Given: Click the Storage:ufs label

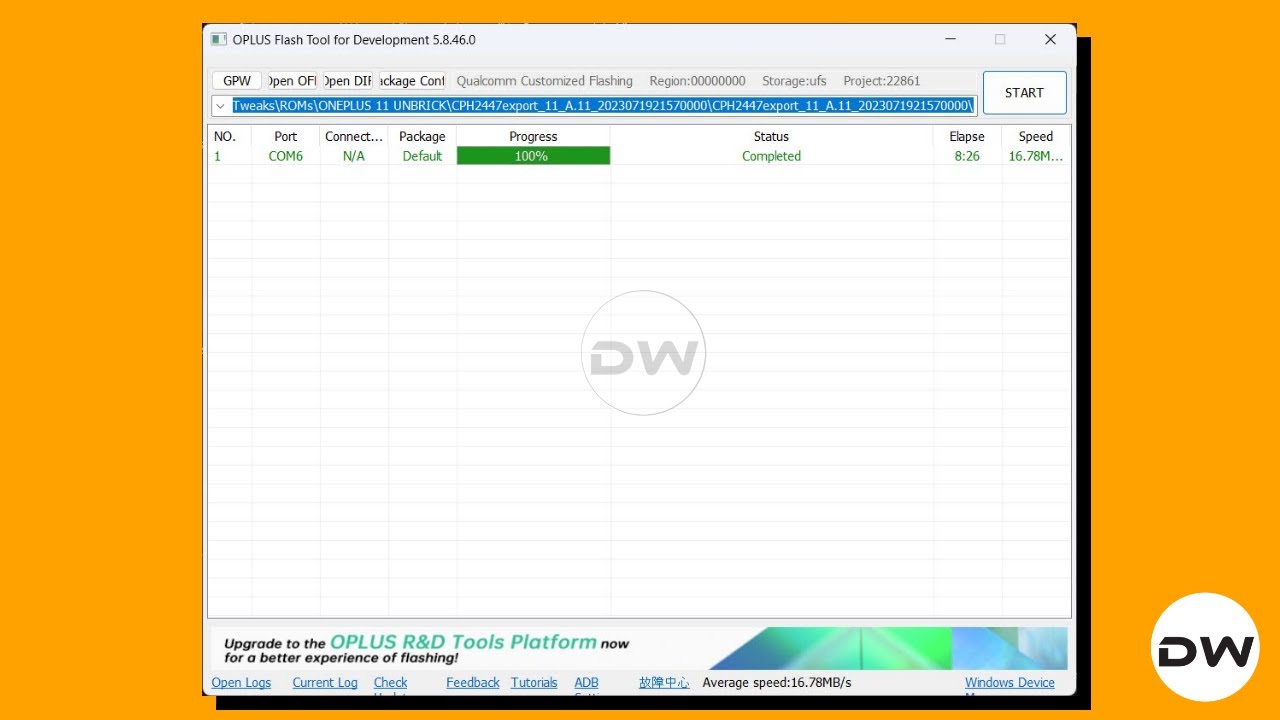Looking at the screenshot, I should (x=794, y=81).
